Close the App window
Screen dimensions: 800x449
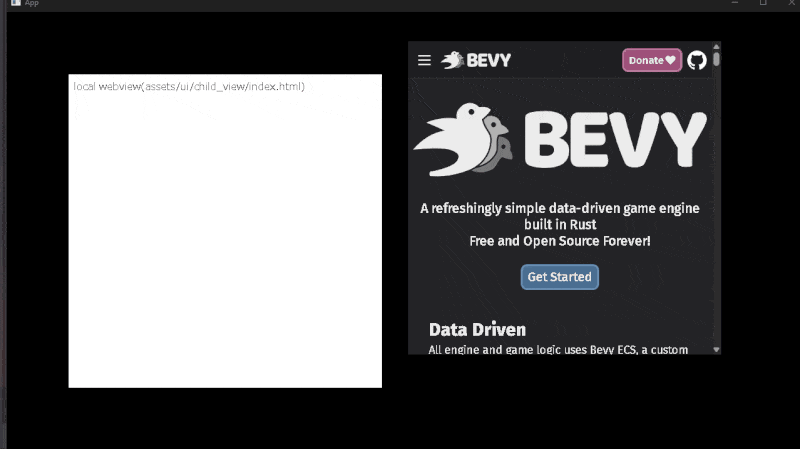pos(791,4)
